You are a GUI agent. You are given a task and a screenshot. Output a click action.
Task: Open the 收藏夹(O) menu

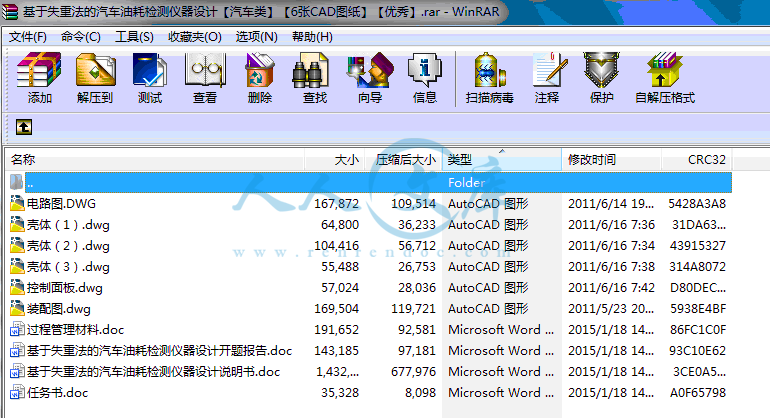pyautogui.click(x=194, y=37)
